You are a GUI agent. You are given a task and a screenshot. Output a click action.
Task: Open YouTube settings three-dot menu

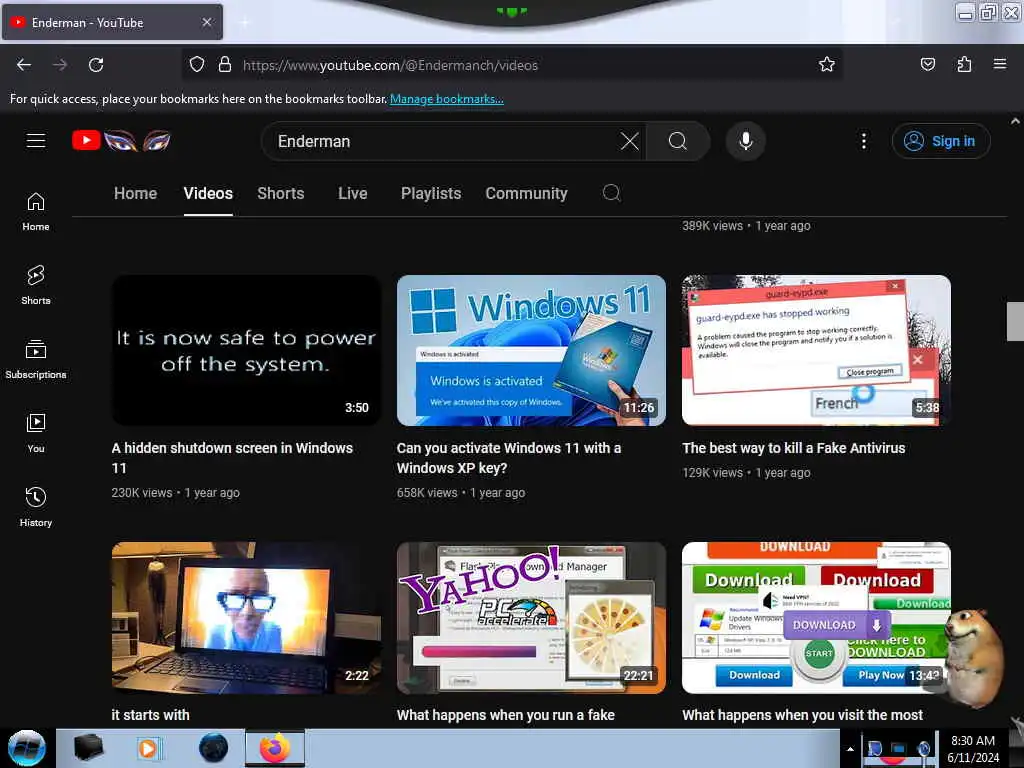click(x=863, y=141)
